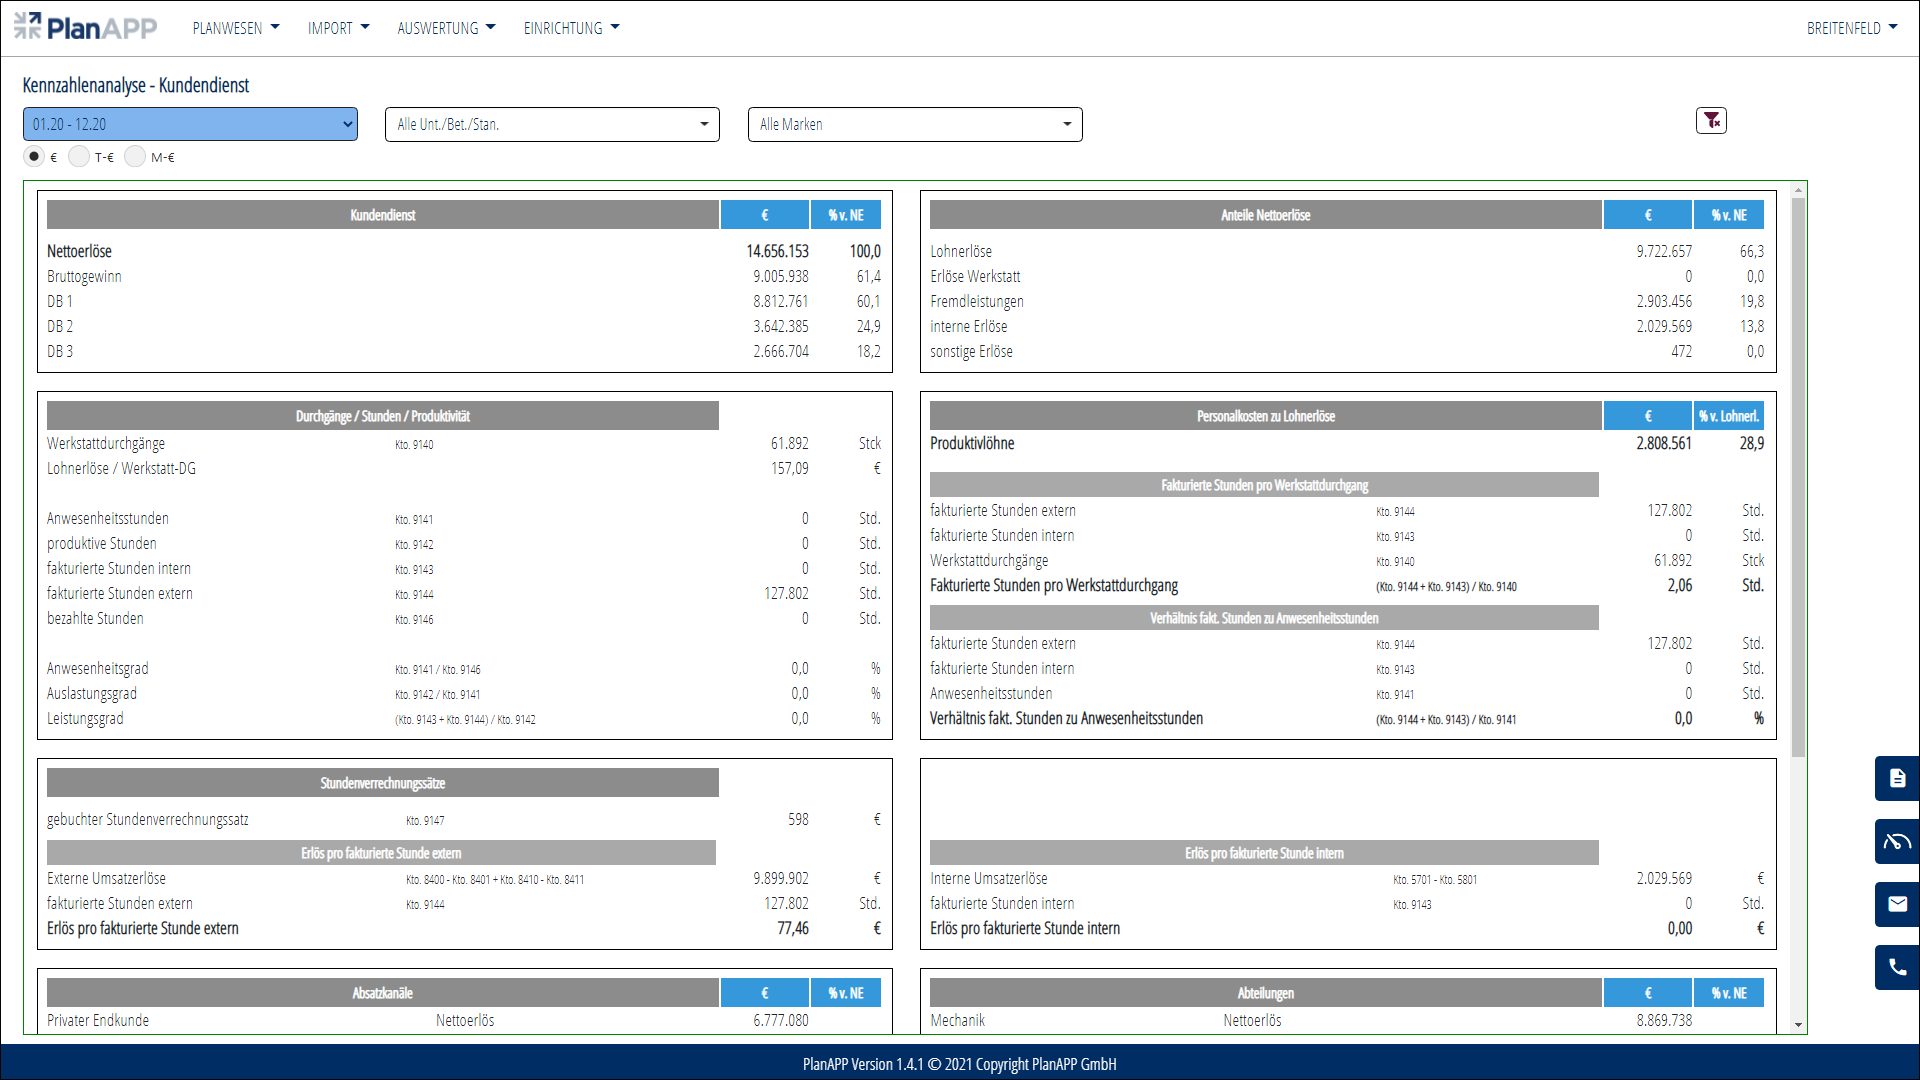The height and width of the screenshot is (1080, 1920).
Task: Click scrollbar up arrow in report panel
Action: 1798,190
